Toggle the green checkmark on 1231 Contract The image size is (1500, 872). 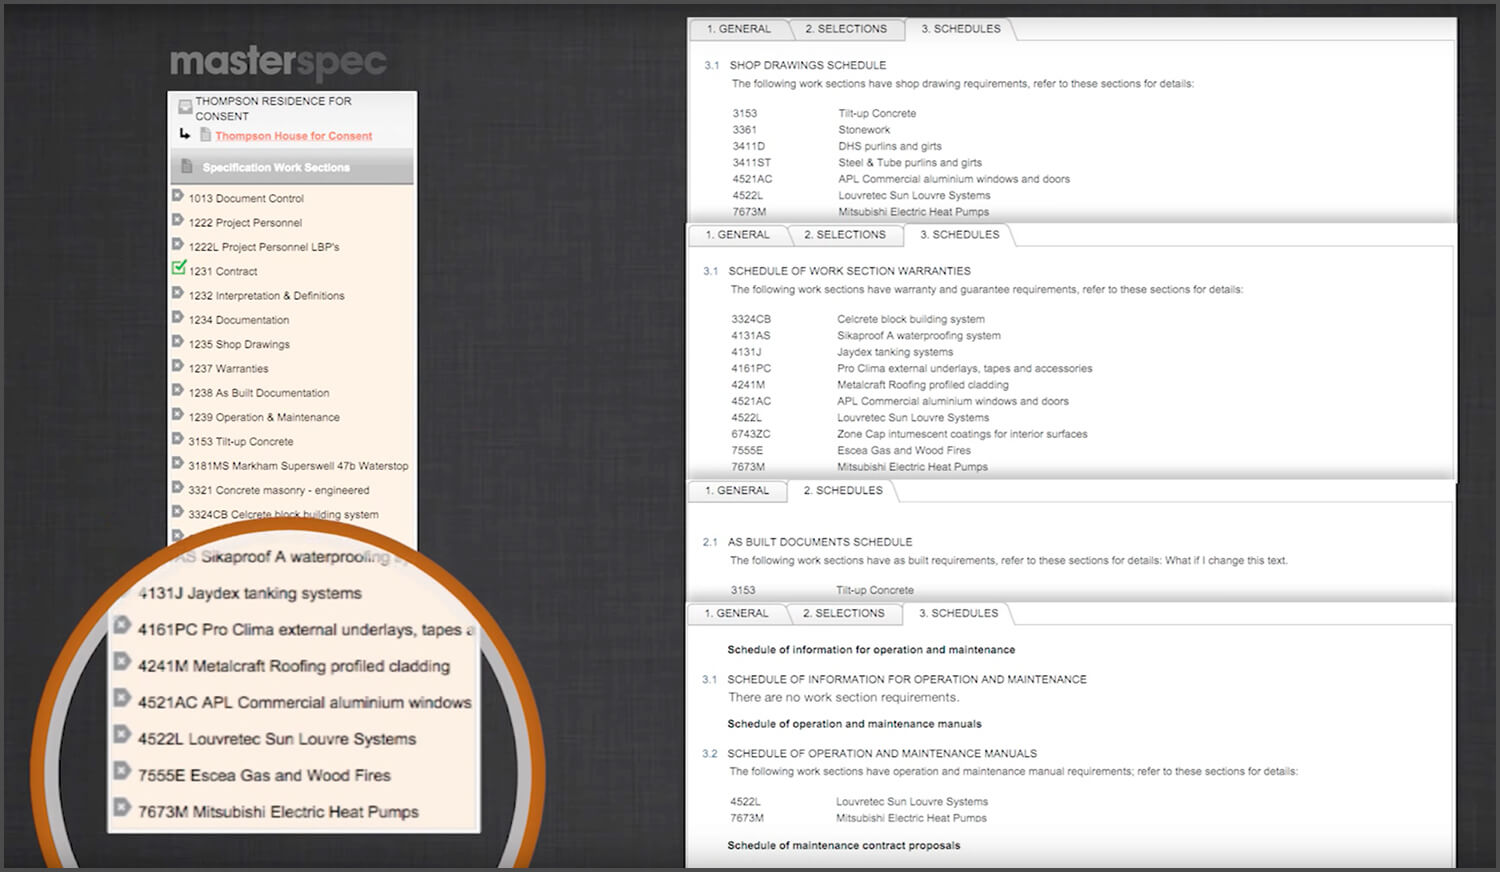[177, 267]
